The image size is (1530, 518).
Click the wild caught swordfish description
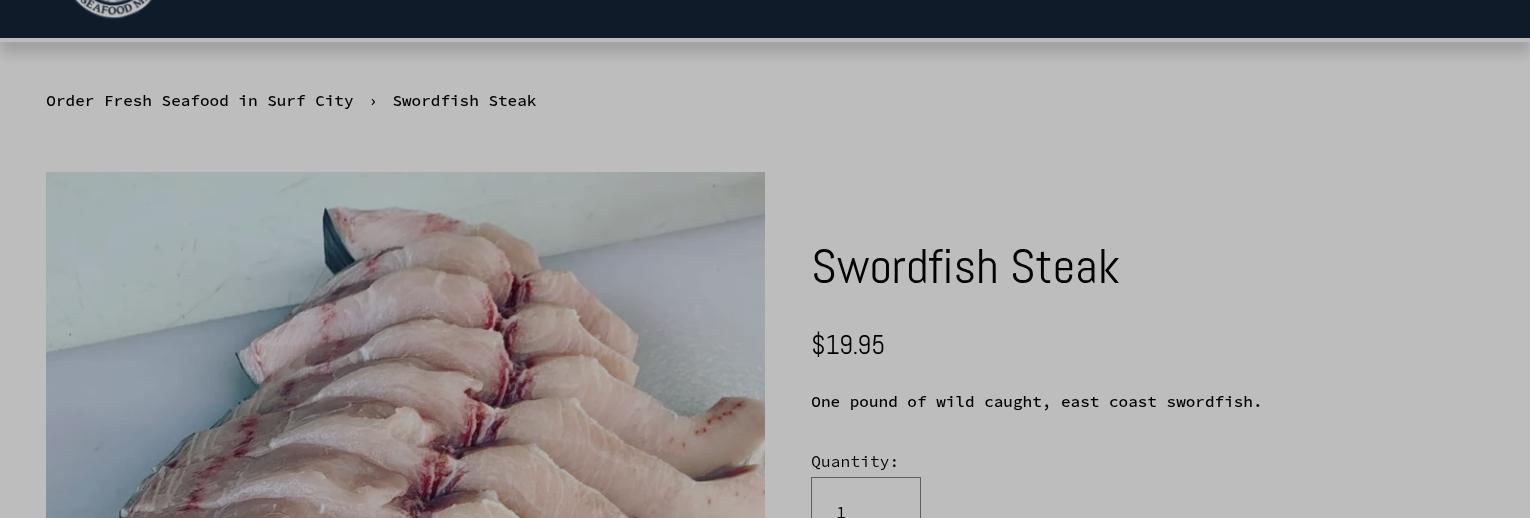tap(1036, 402)
